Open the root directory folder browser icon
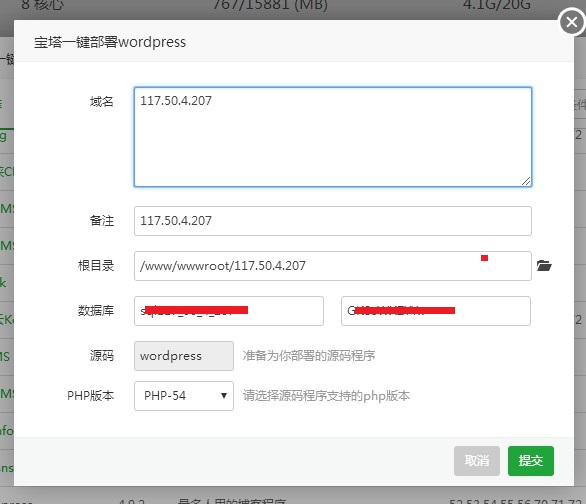The width and height of the screenshot is (586, 504). (x=544, y=266)
